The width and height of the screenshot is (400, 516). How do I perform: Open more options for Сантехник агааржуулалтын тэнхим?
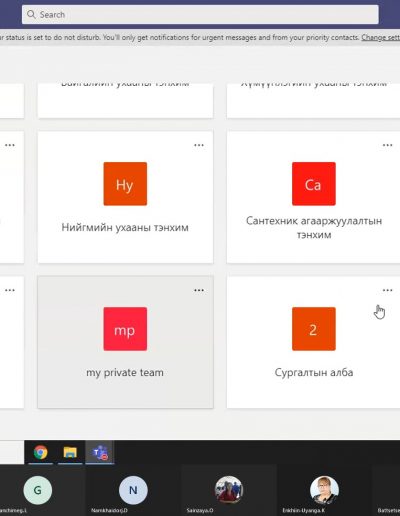tap(387, 145)
